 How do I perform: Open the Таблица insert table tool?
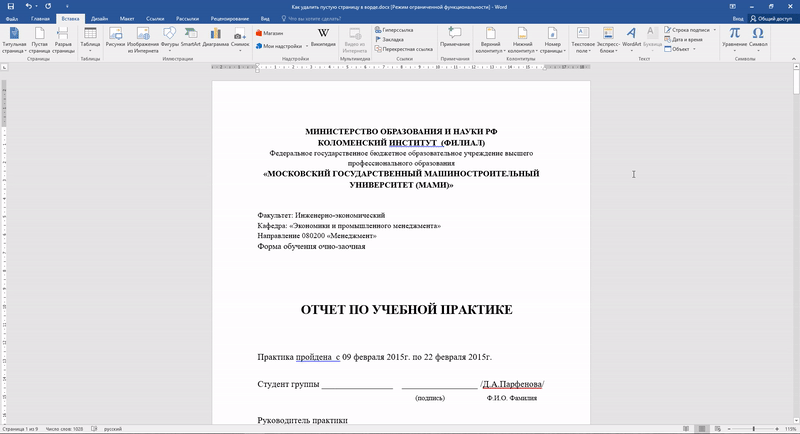pos(90,41)
